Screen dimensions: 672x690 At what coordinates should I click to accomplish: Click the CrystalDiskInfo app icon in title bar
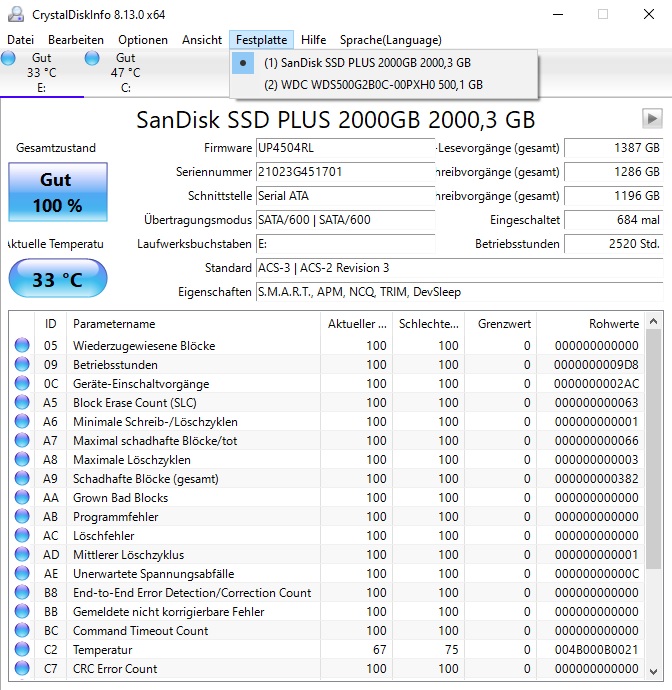[x=15, y=14]
